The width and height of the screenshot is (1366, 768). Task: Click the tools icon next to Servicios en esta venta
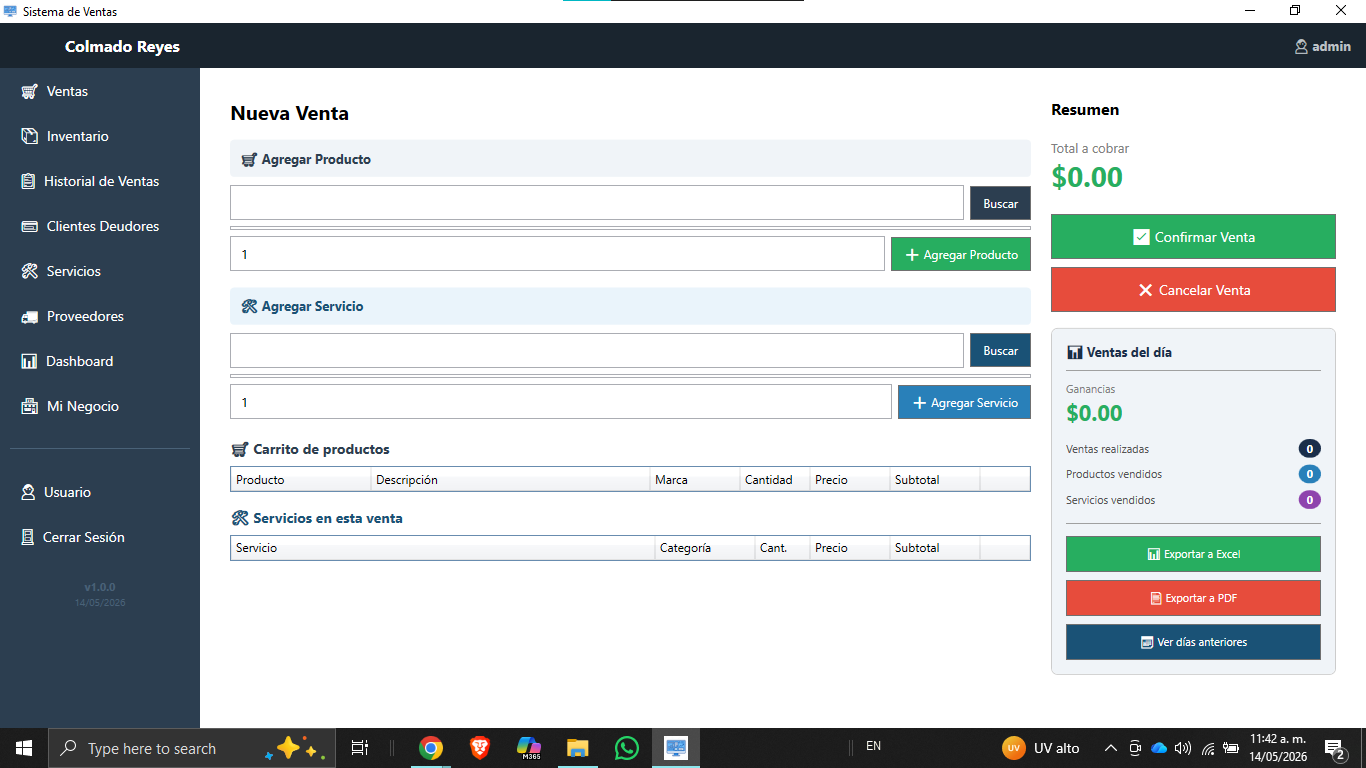coord(240,518)
